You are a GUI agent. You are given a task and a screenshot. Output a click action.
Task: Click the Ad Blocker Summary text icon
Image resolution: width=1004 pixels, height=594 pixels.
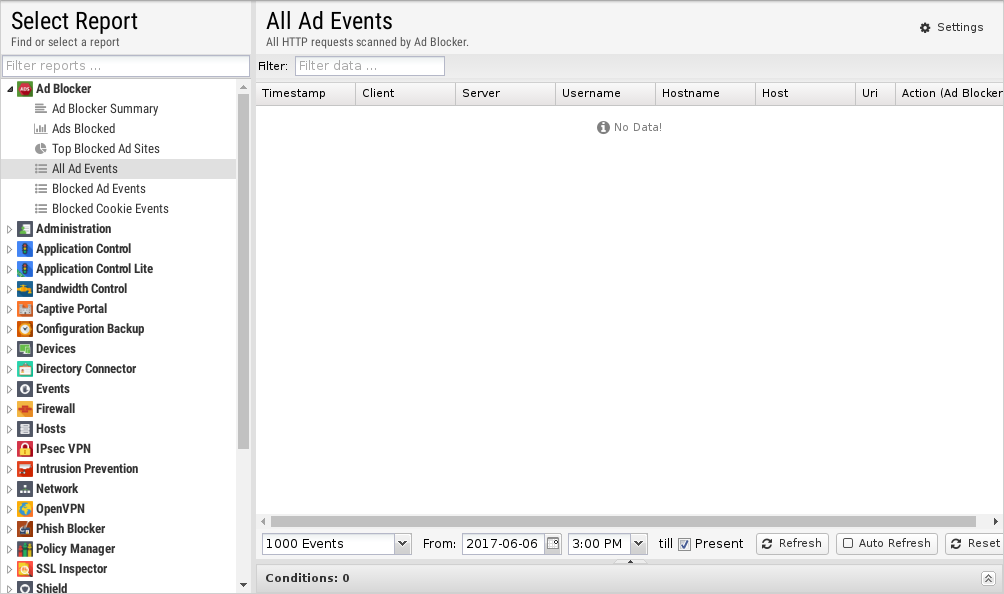(x=40, y=109)
